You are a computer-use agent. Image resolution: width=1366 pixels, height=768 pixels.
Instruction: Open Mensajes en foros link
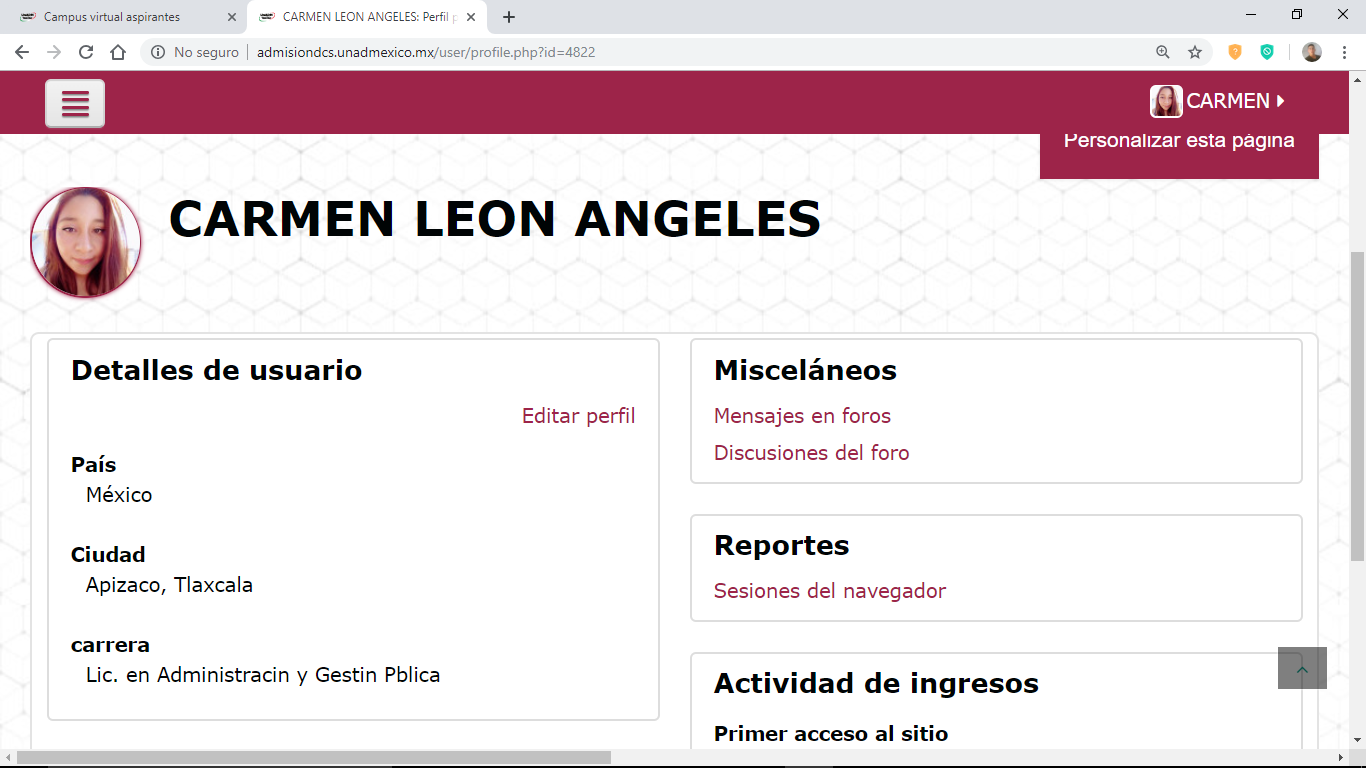pos(802,416)
